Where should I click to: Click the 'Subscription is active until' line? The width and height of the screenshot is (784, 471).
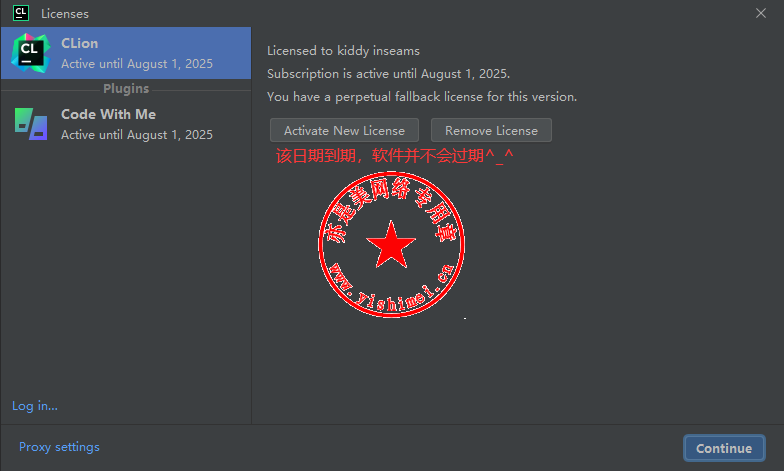click(388, 74)
